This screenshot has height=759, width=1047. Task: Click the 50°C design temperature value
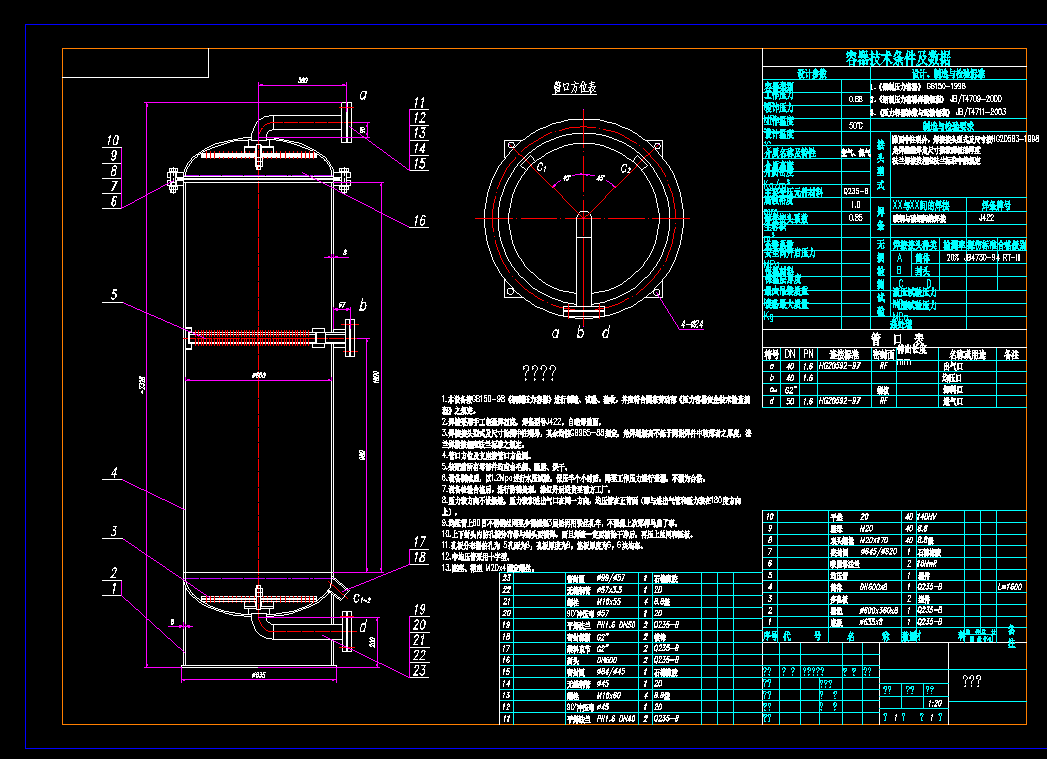(857, 125)
